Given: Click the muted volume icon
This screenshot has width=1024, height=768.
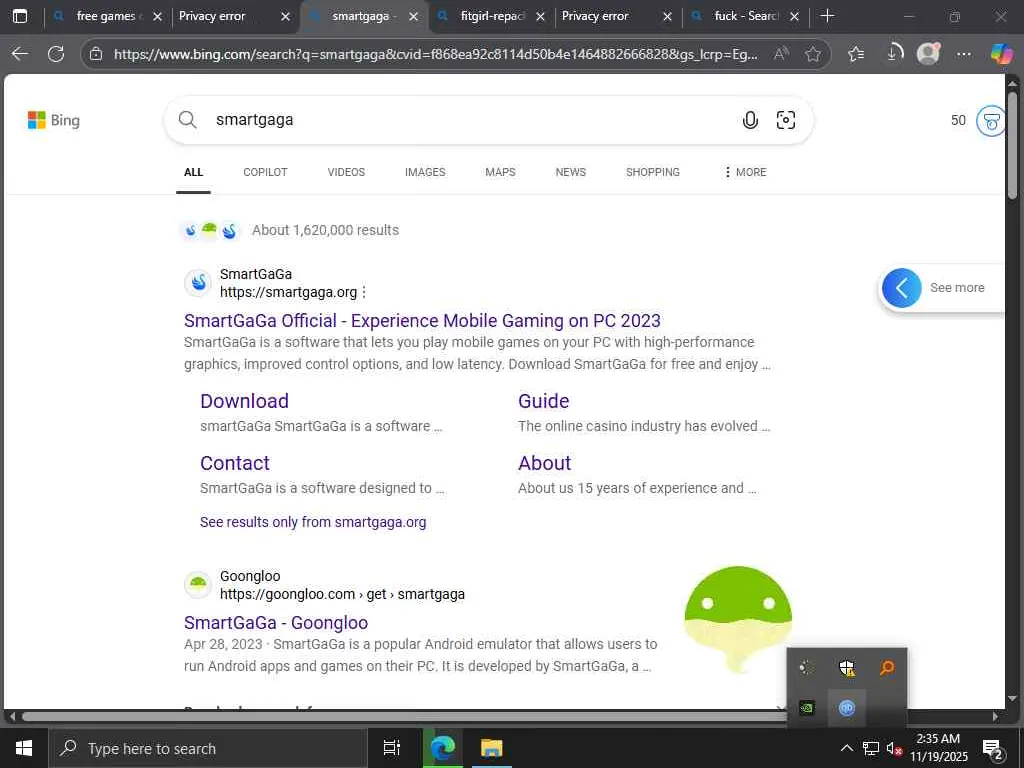Looking at the screenshot, I should 894,749.
